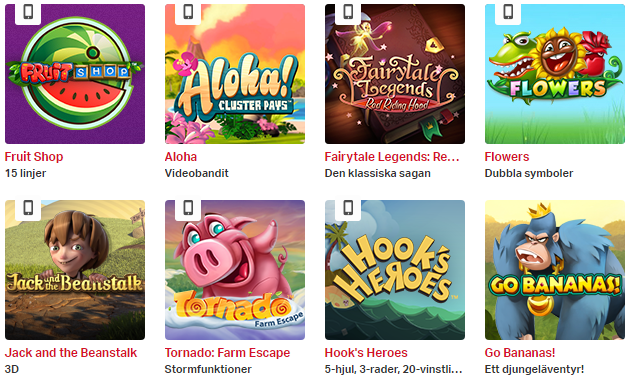Open the Fairytale Legends title link
Viewport: 631px width, 380px height.
click(392, 157)
